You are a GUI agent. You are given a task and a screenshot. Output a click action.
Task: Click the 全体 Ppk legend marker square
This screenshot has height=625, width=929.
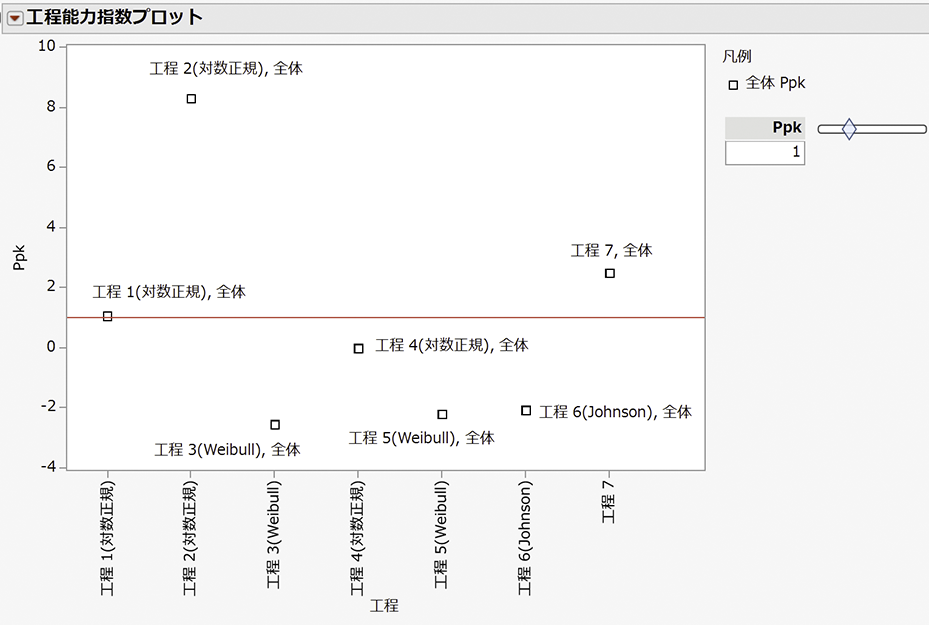733,85
